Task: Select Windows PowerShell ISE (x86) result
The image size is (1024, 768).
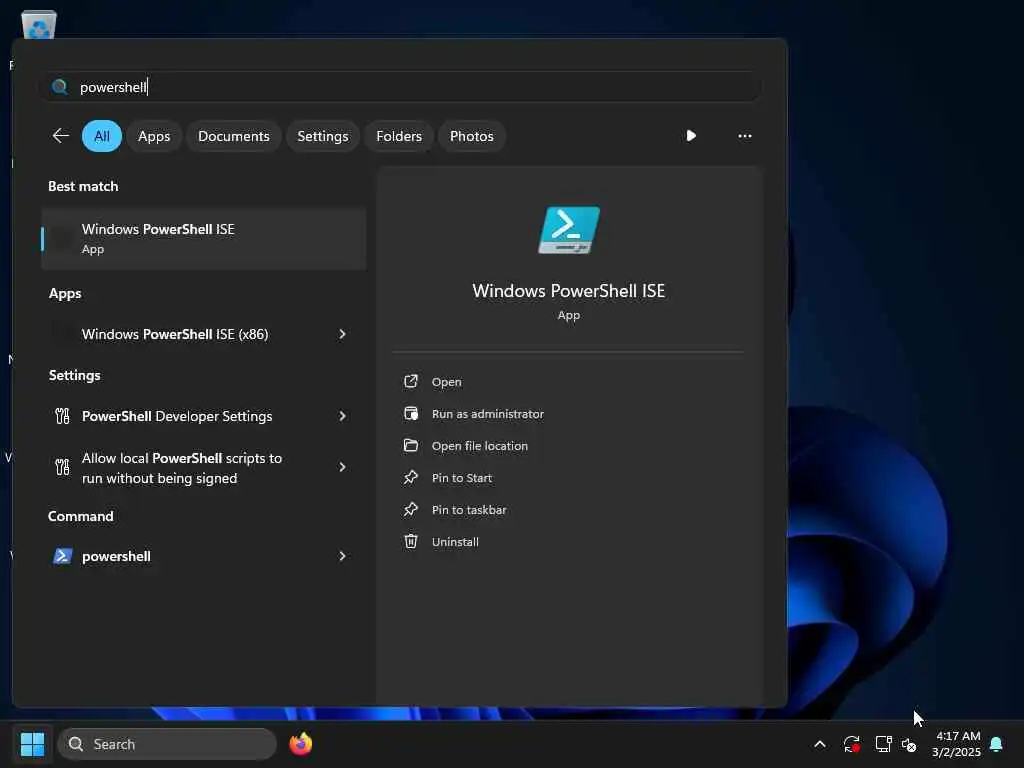Action: 174,334
